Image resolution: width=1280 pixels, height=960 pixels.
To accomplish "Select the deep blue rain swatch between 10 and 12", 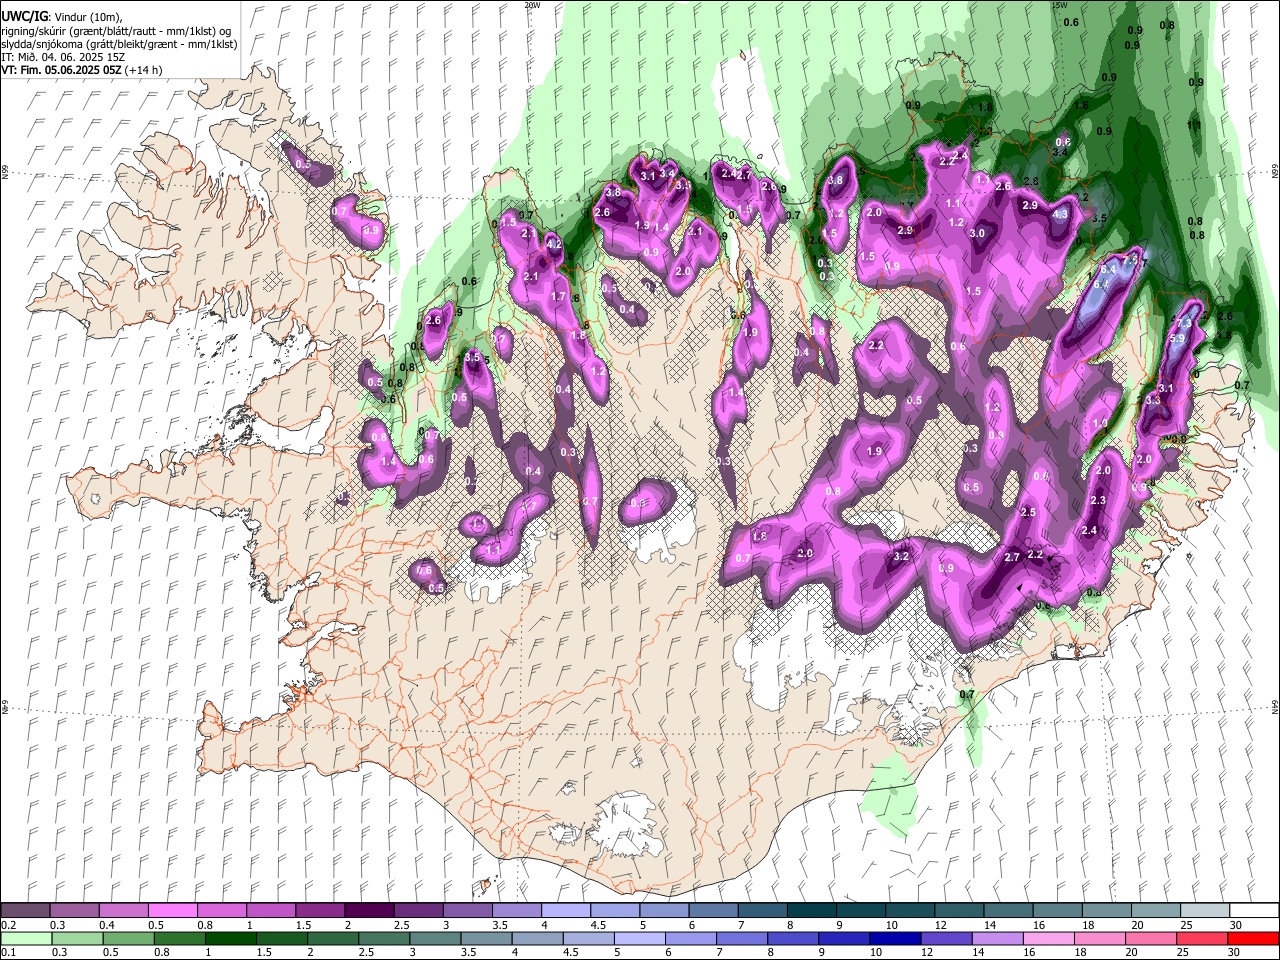I will pos(895,939).
